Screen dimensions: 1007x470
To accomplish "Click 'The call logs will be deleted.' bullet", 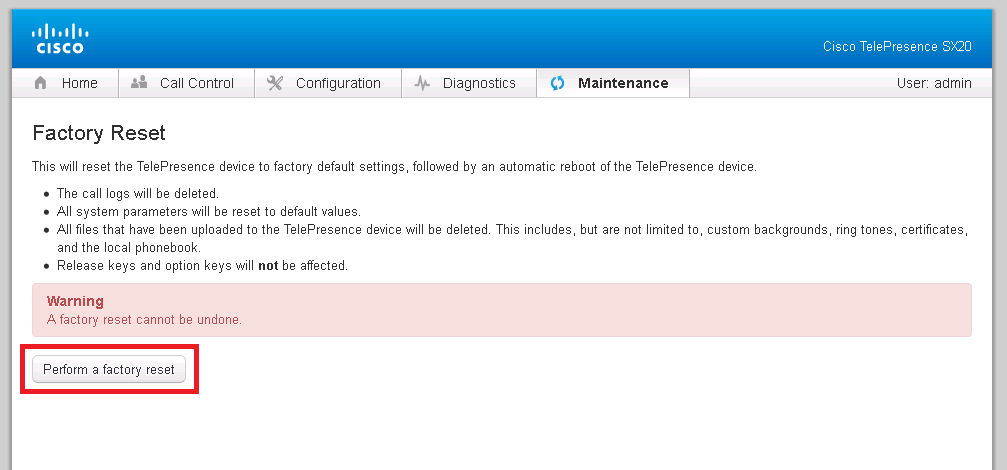I will click(138, 193).
